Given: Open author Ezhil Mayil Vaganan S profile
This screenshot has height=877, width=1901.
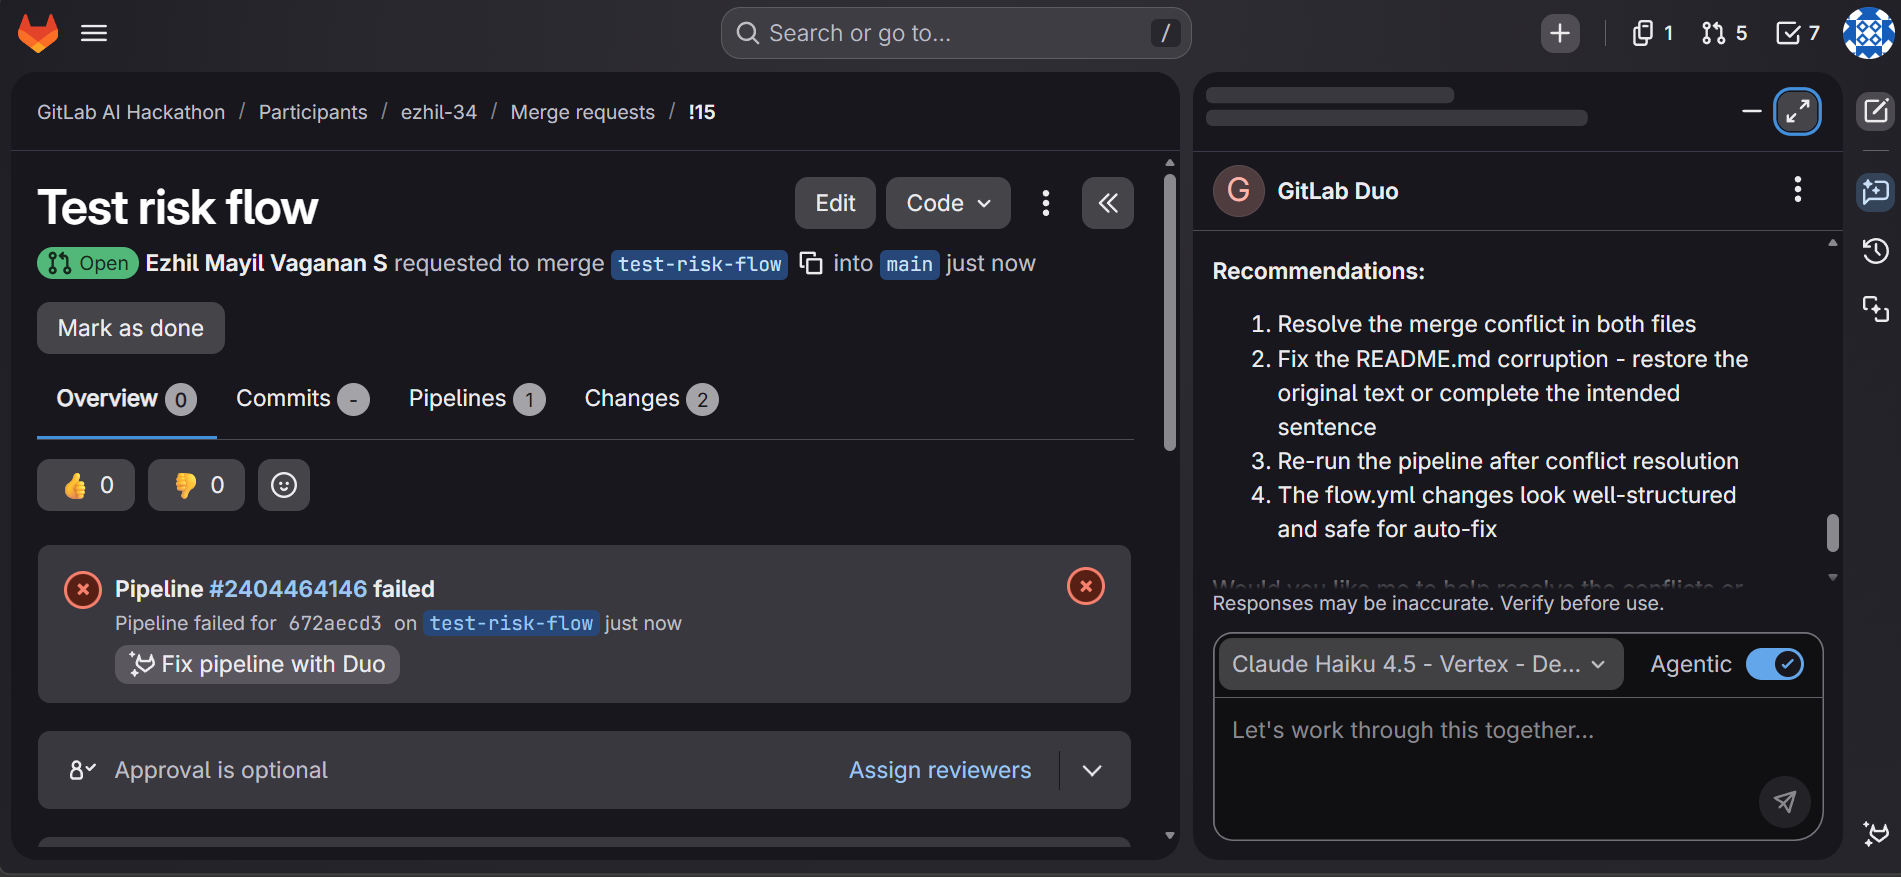Looking at the screenshot, I should [266, 263].
